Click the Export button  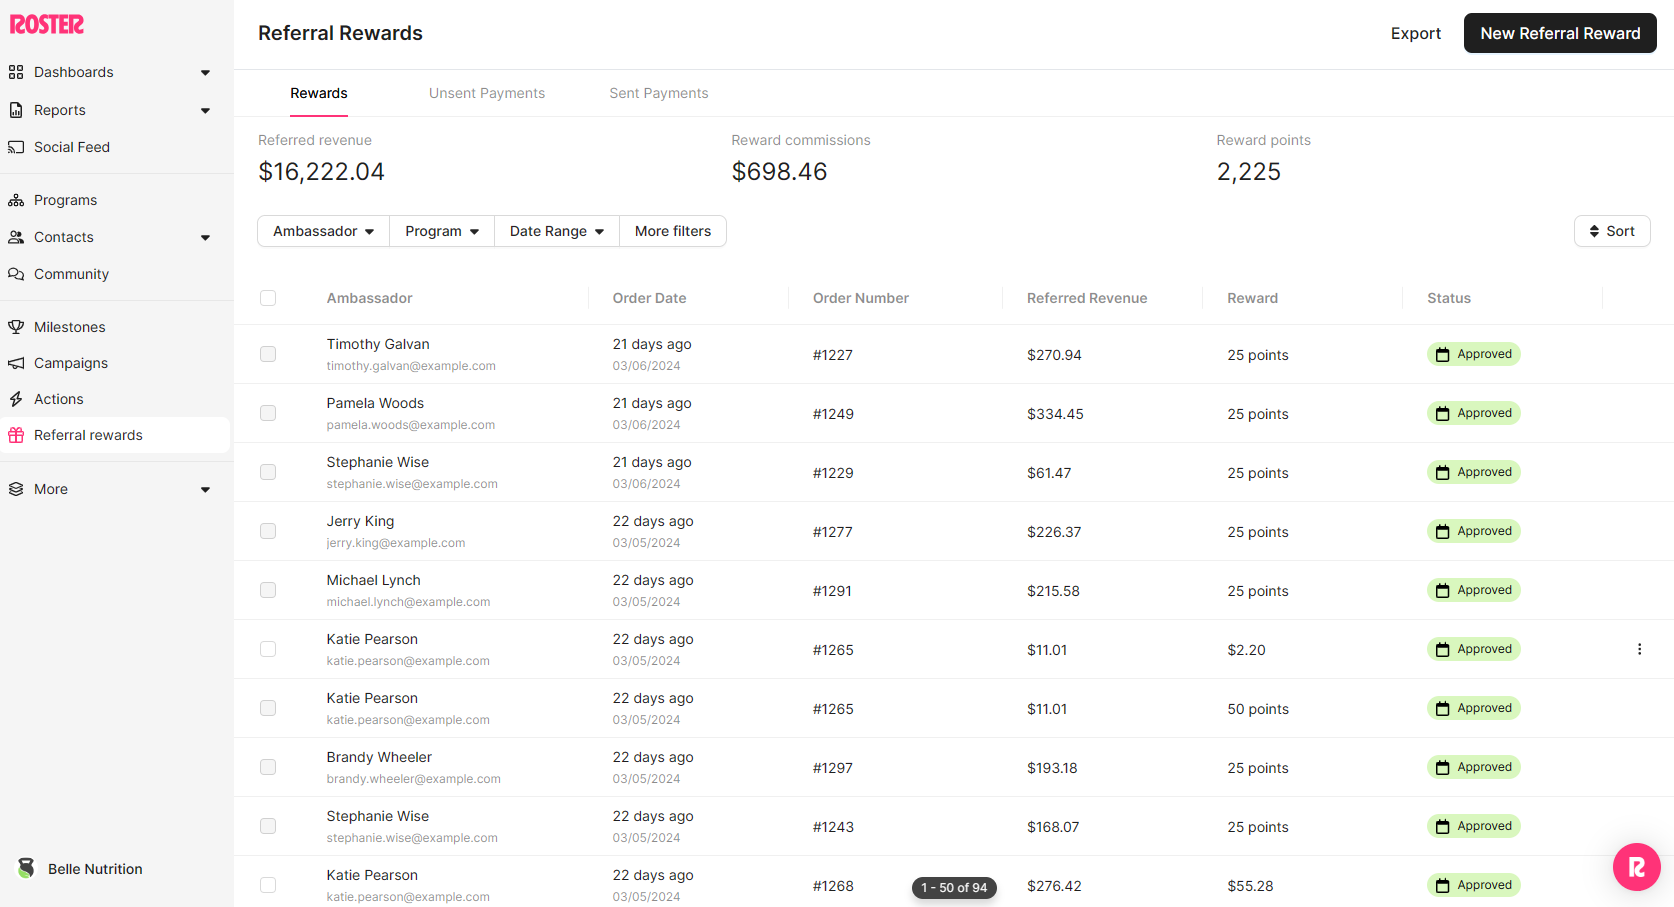pyautogui.click(x=1415, y=33)
